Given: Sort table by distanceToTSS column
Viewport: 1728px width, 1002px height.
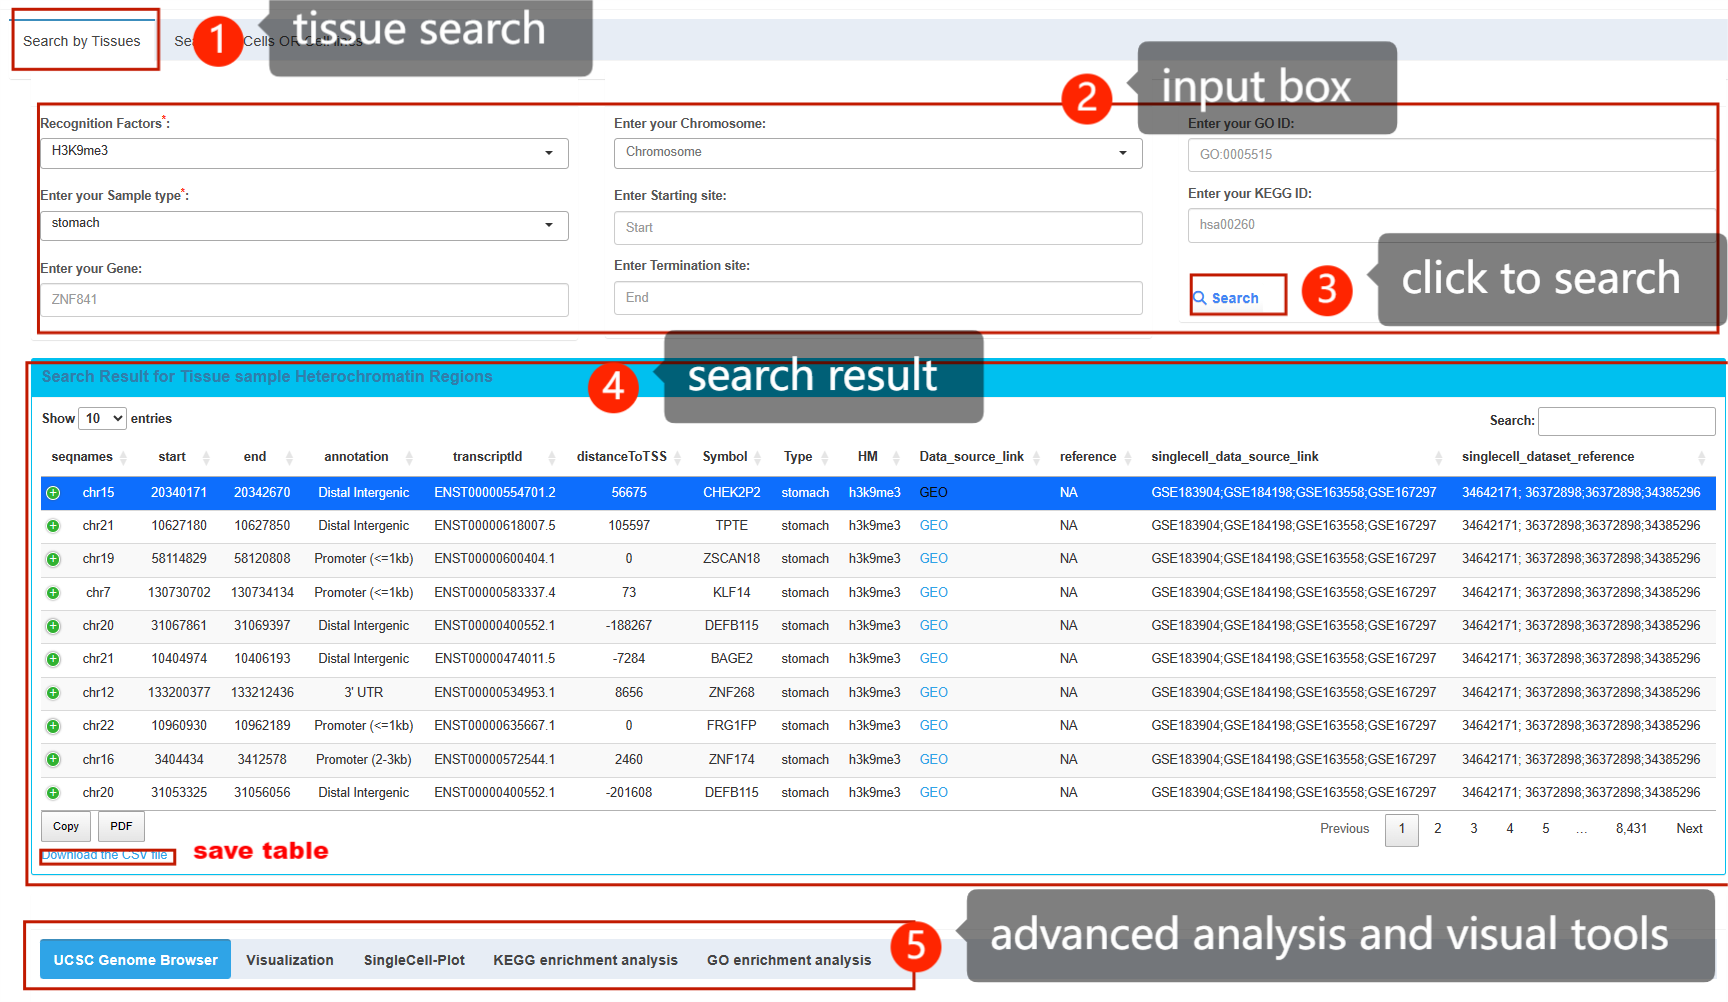Looking at the screenshot, I should [x=622, y=457].
